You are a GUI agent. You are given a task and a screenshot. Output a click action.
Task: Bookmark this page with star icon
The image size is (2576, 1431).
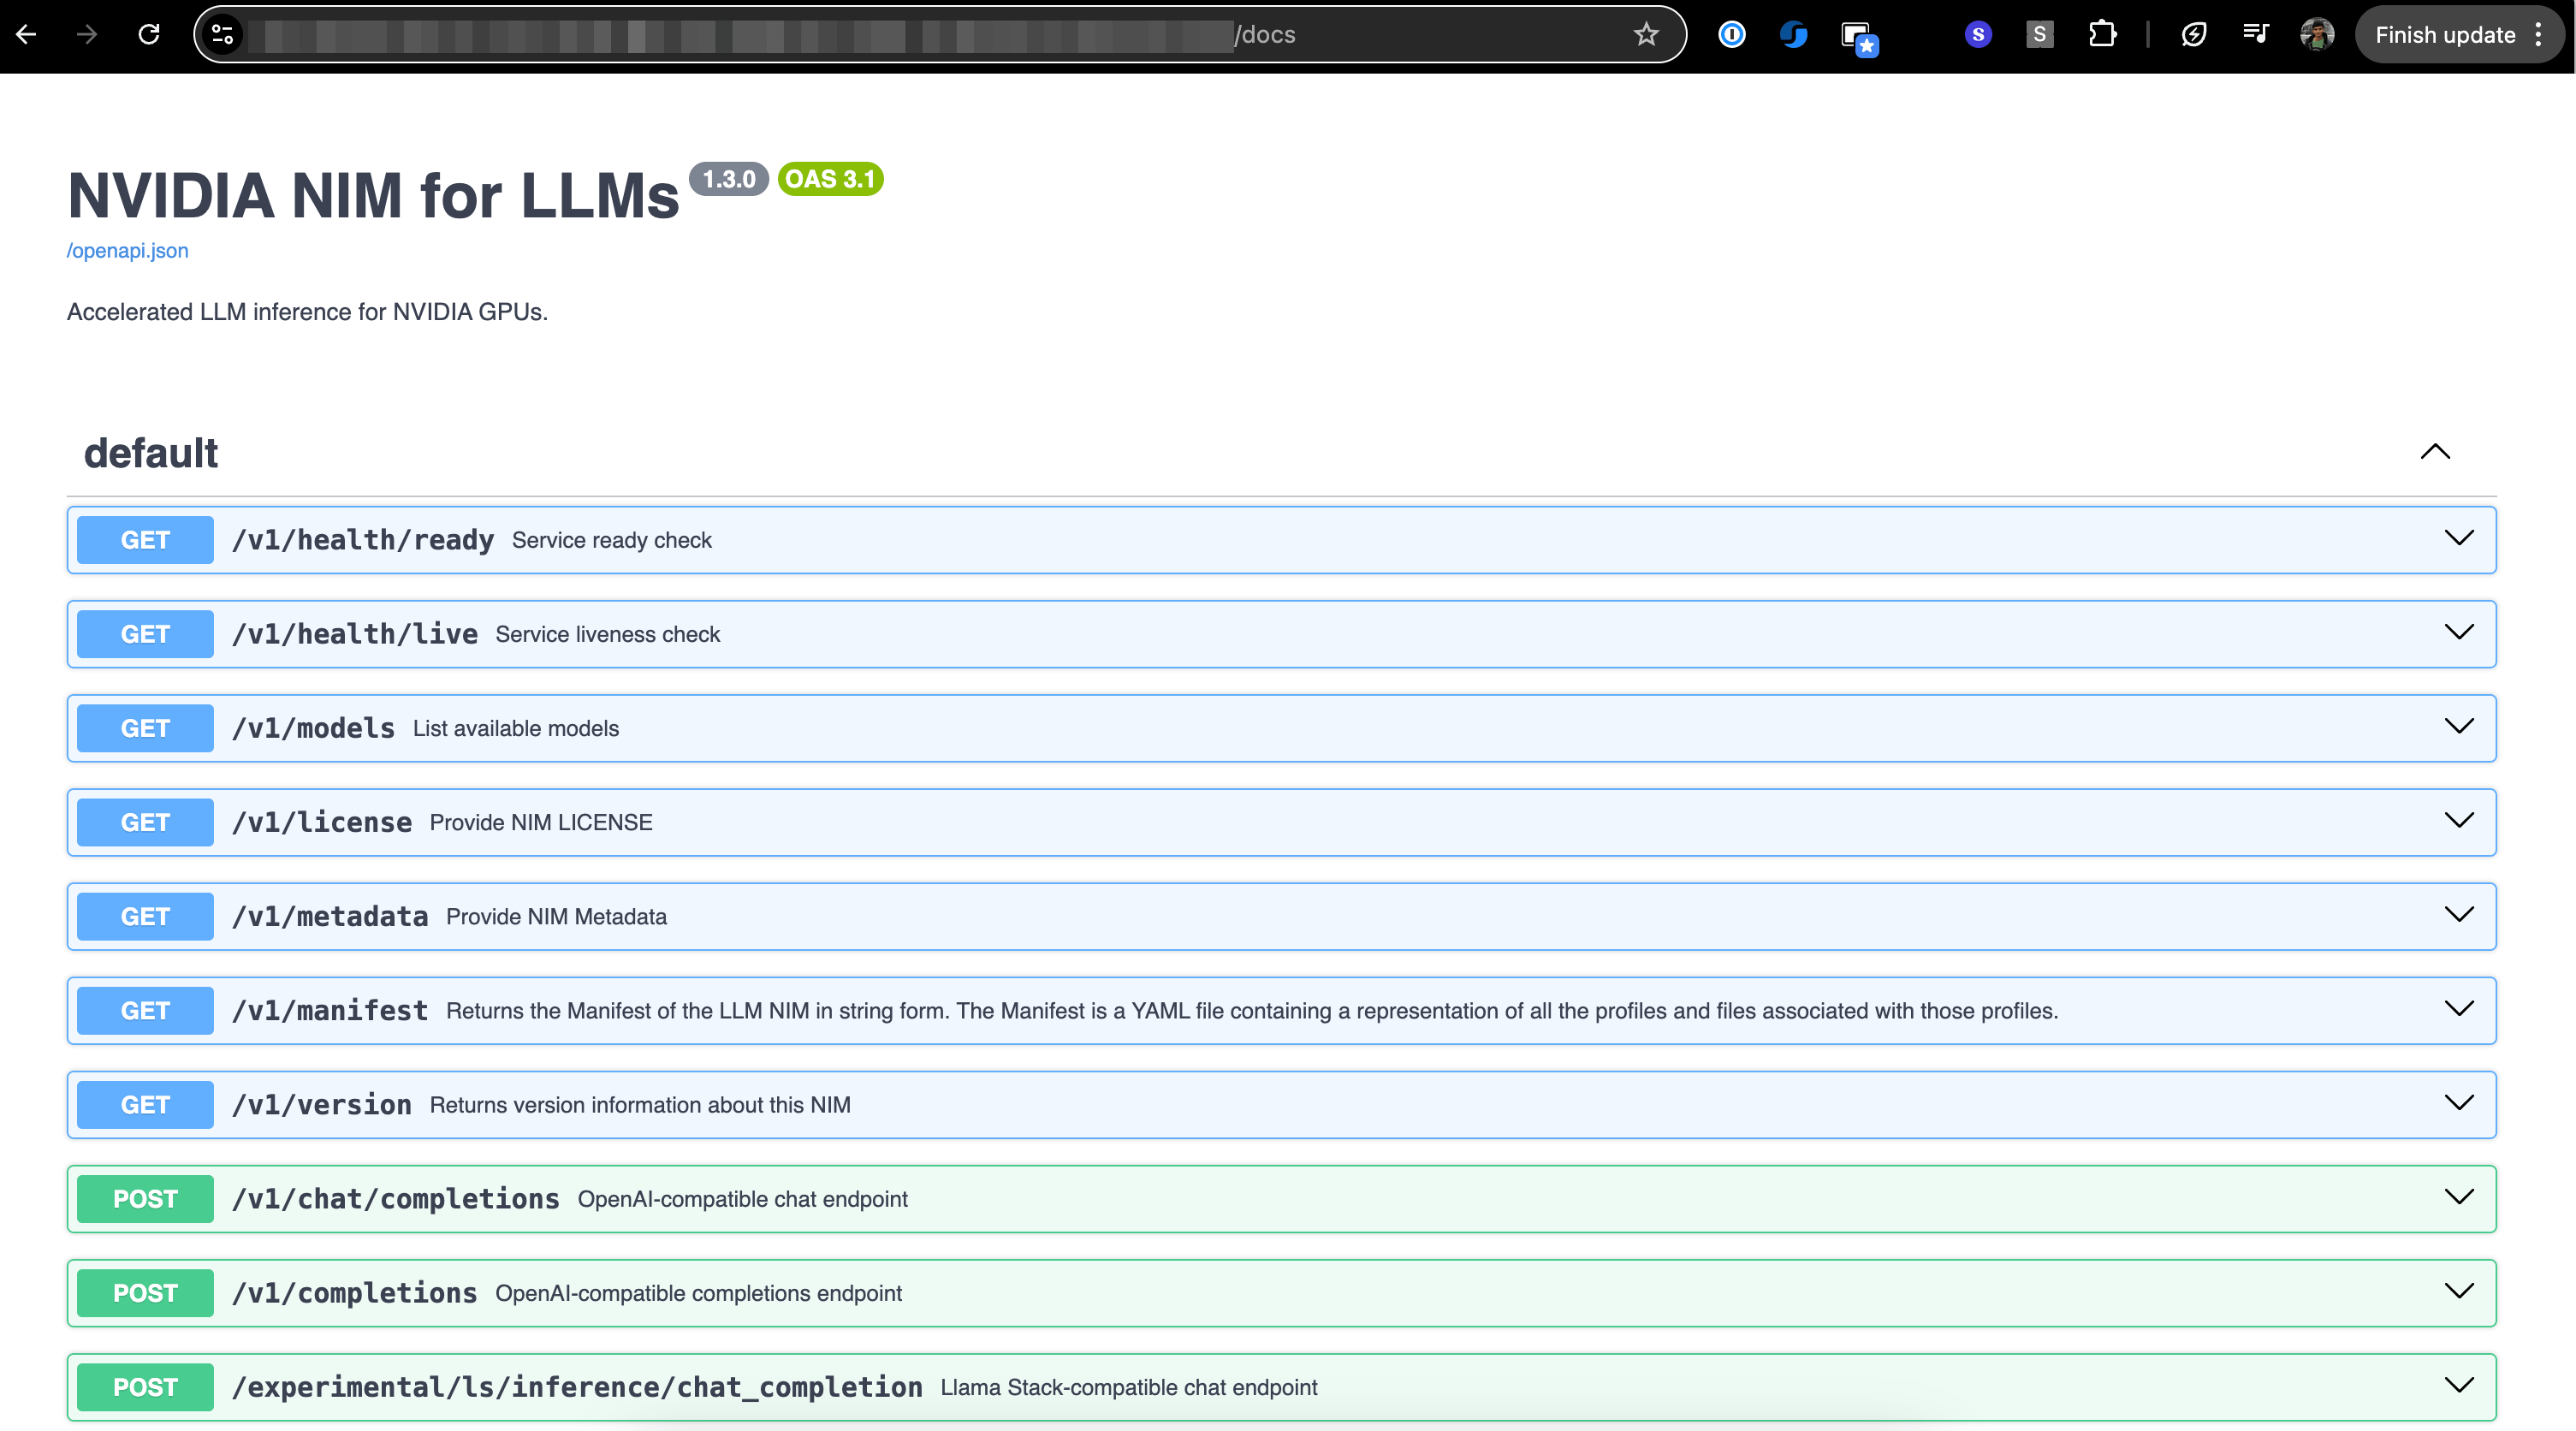[1645, 35]
